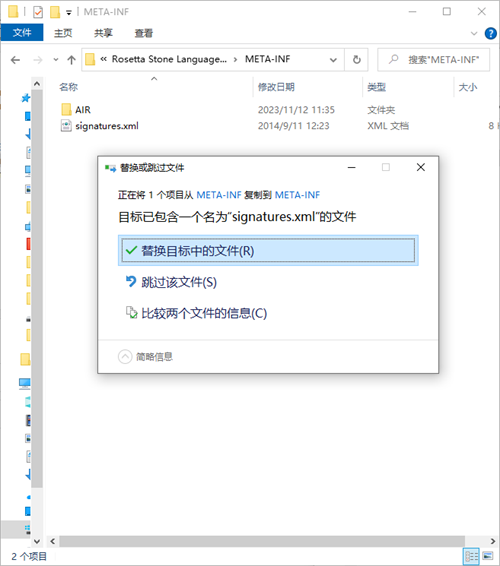This screenshot has width=500, height=566.
Task: Click properties checkmark icon in title bar
Action: 38,12
